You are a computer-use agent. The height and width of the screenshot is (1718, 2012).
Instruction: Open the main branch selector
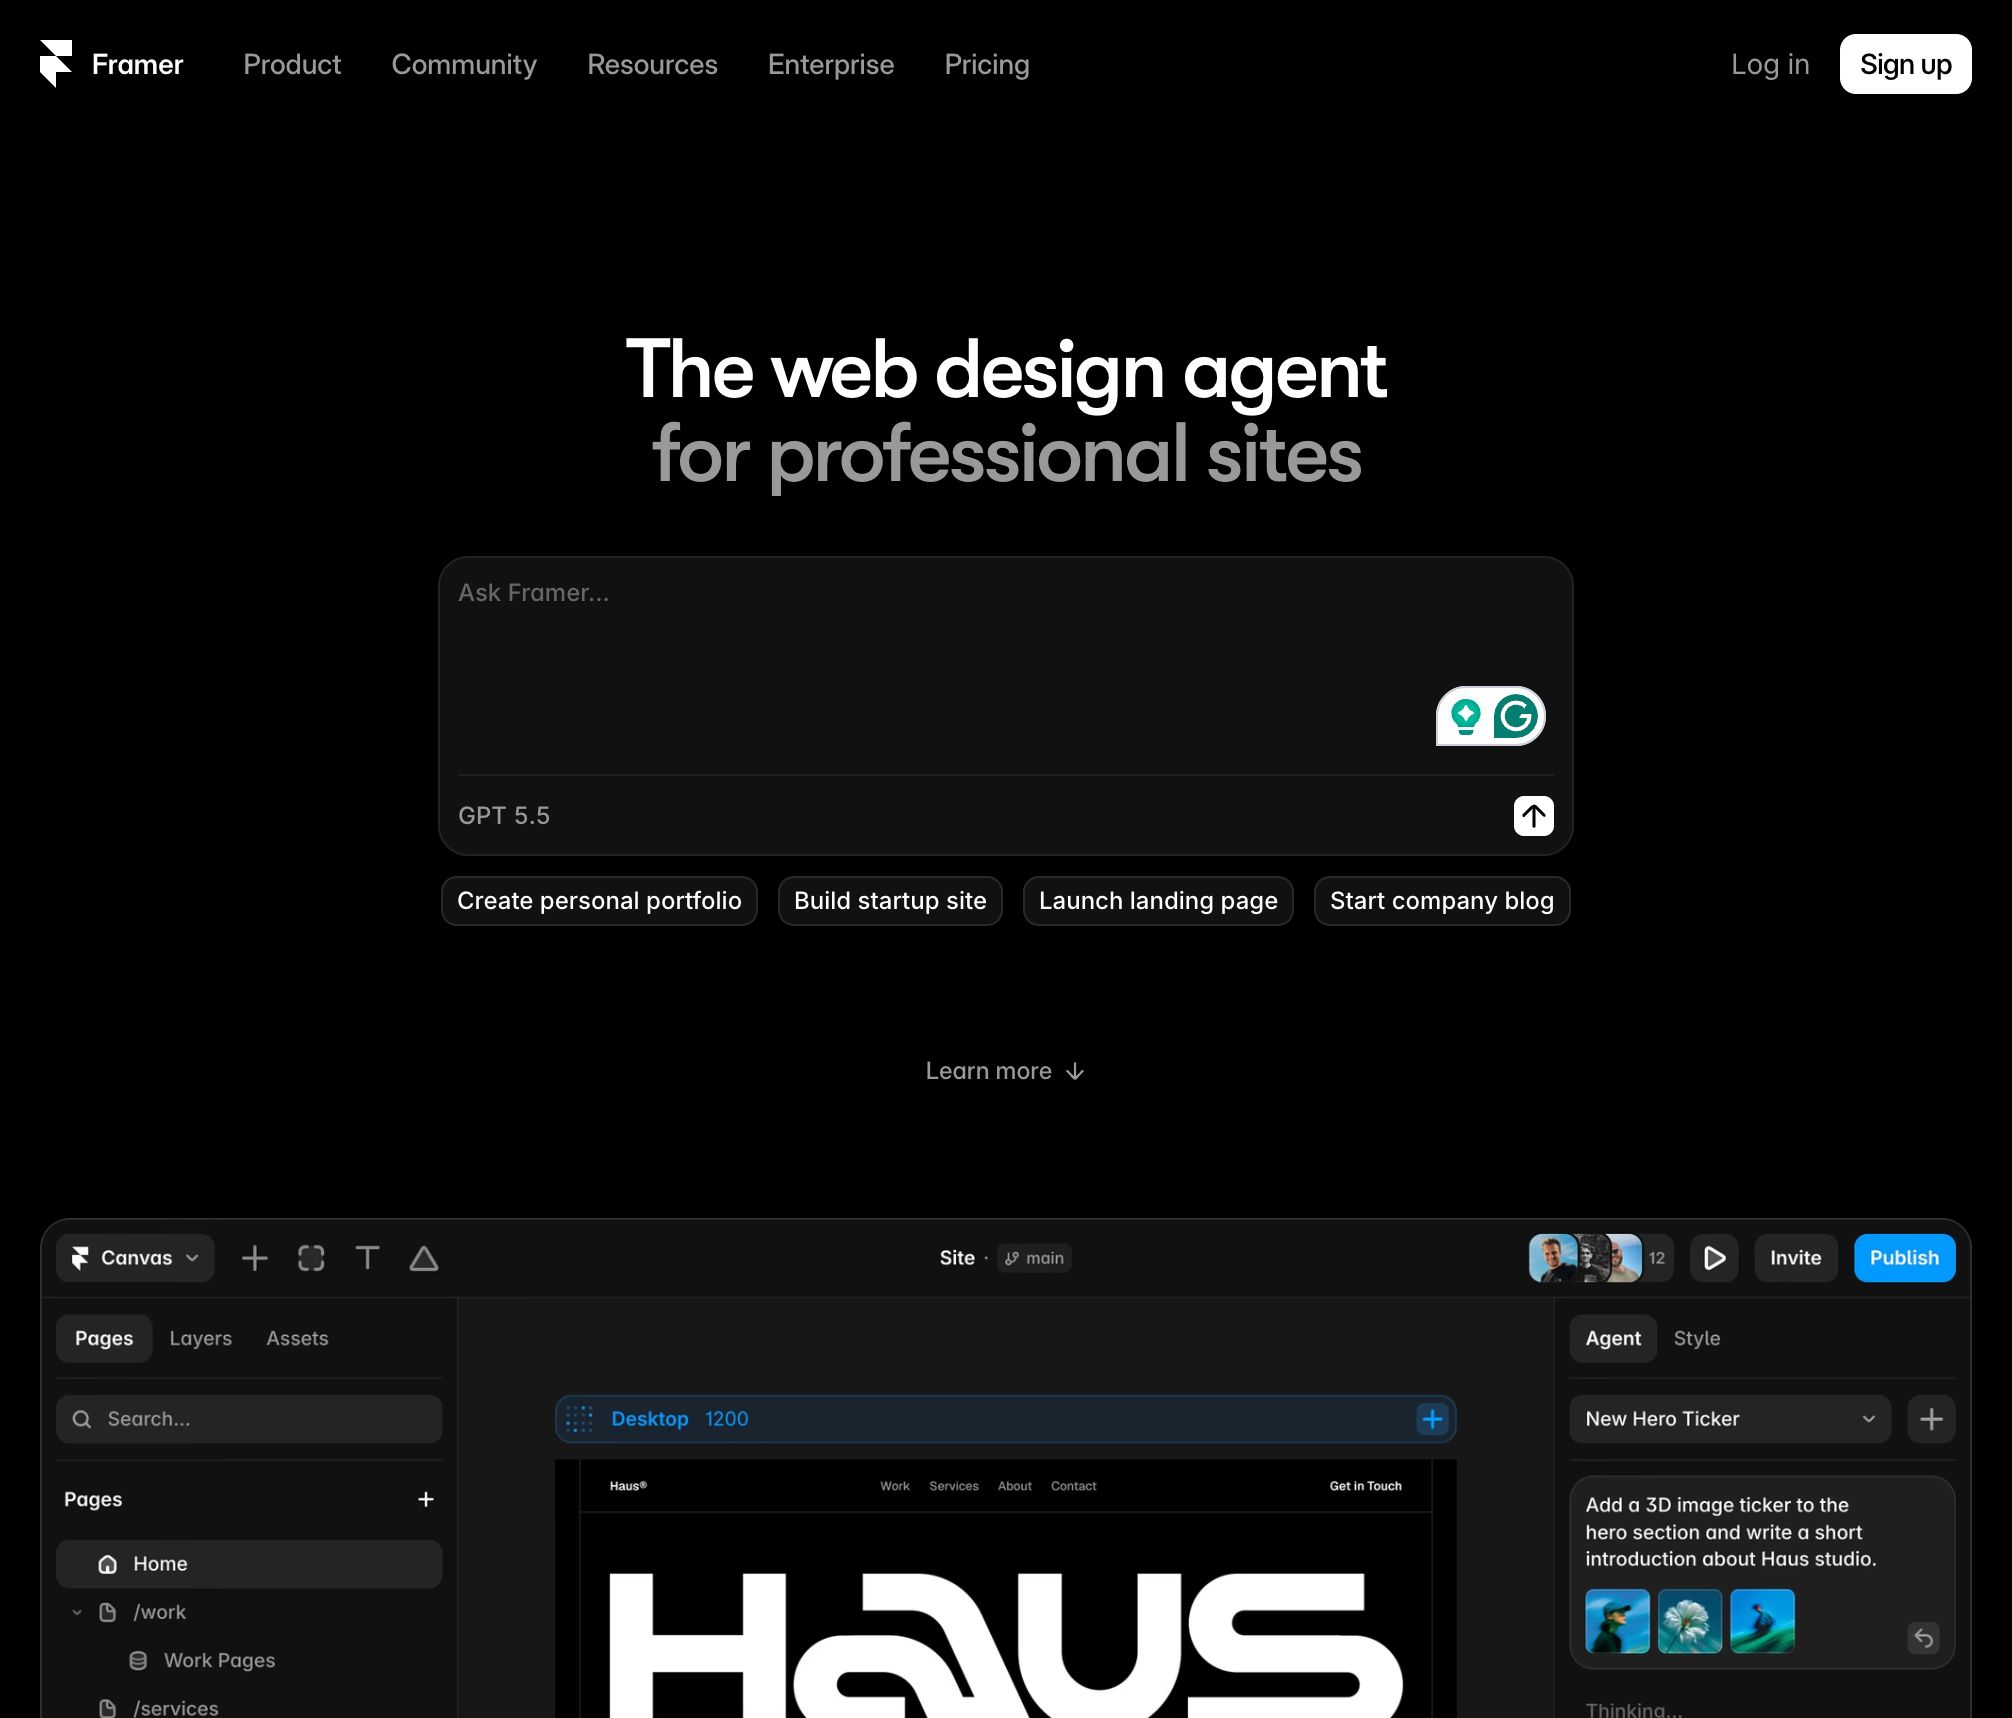pos(1035,1258)
